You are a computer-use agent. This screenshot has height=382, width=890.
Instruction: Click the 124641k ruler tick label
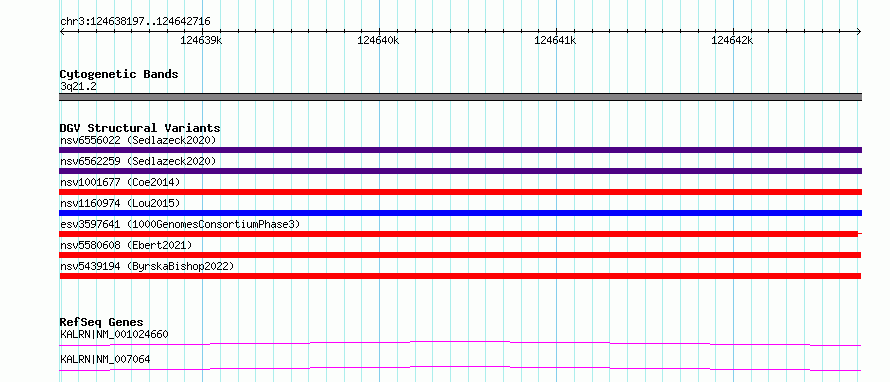(x=555, y=40)
